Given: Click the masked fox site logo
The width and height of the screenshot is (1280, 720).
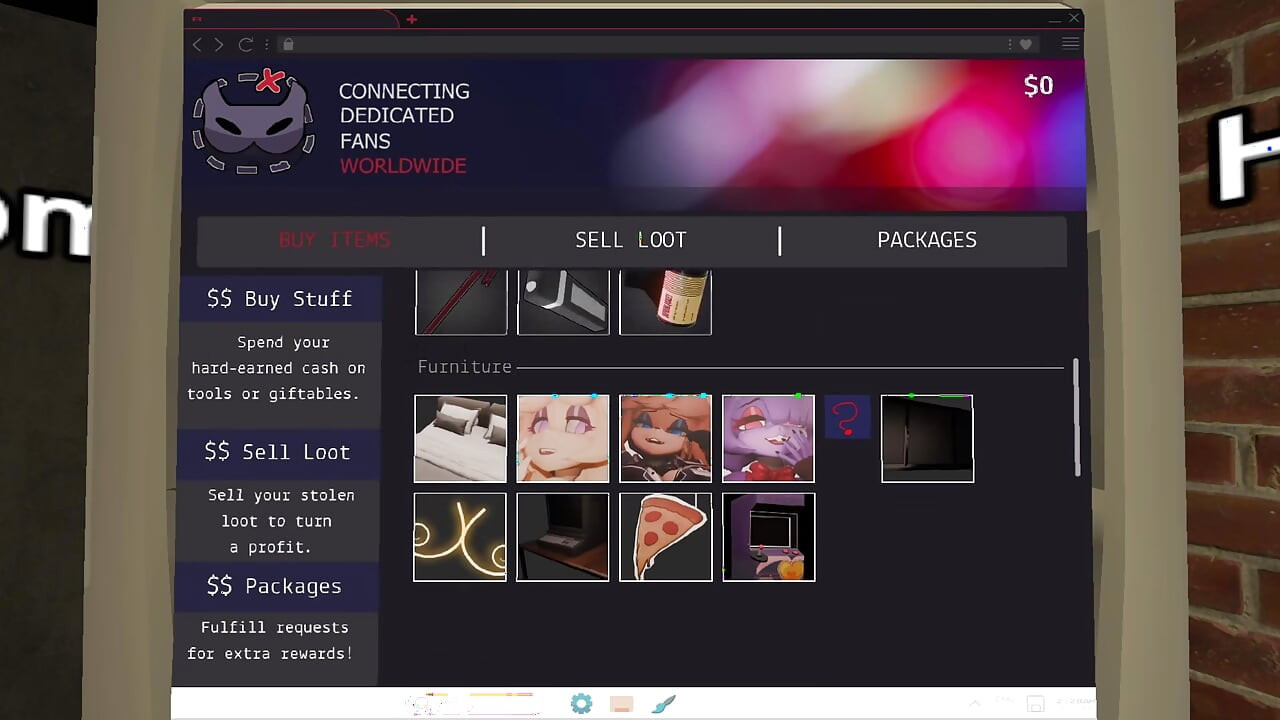Looking at the screenshot, I should pyautogui.click(x=253, y=122).
